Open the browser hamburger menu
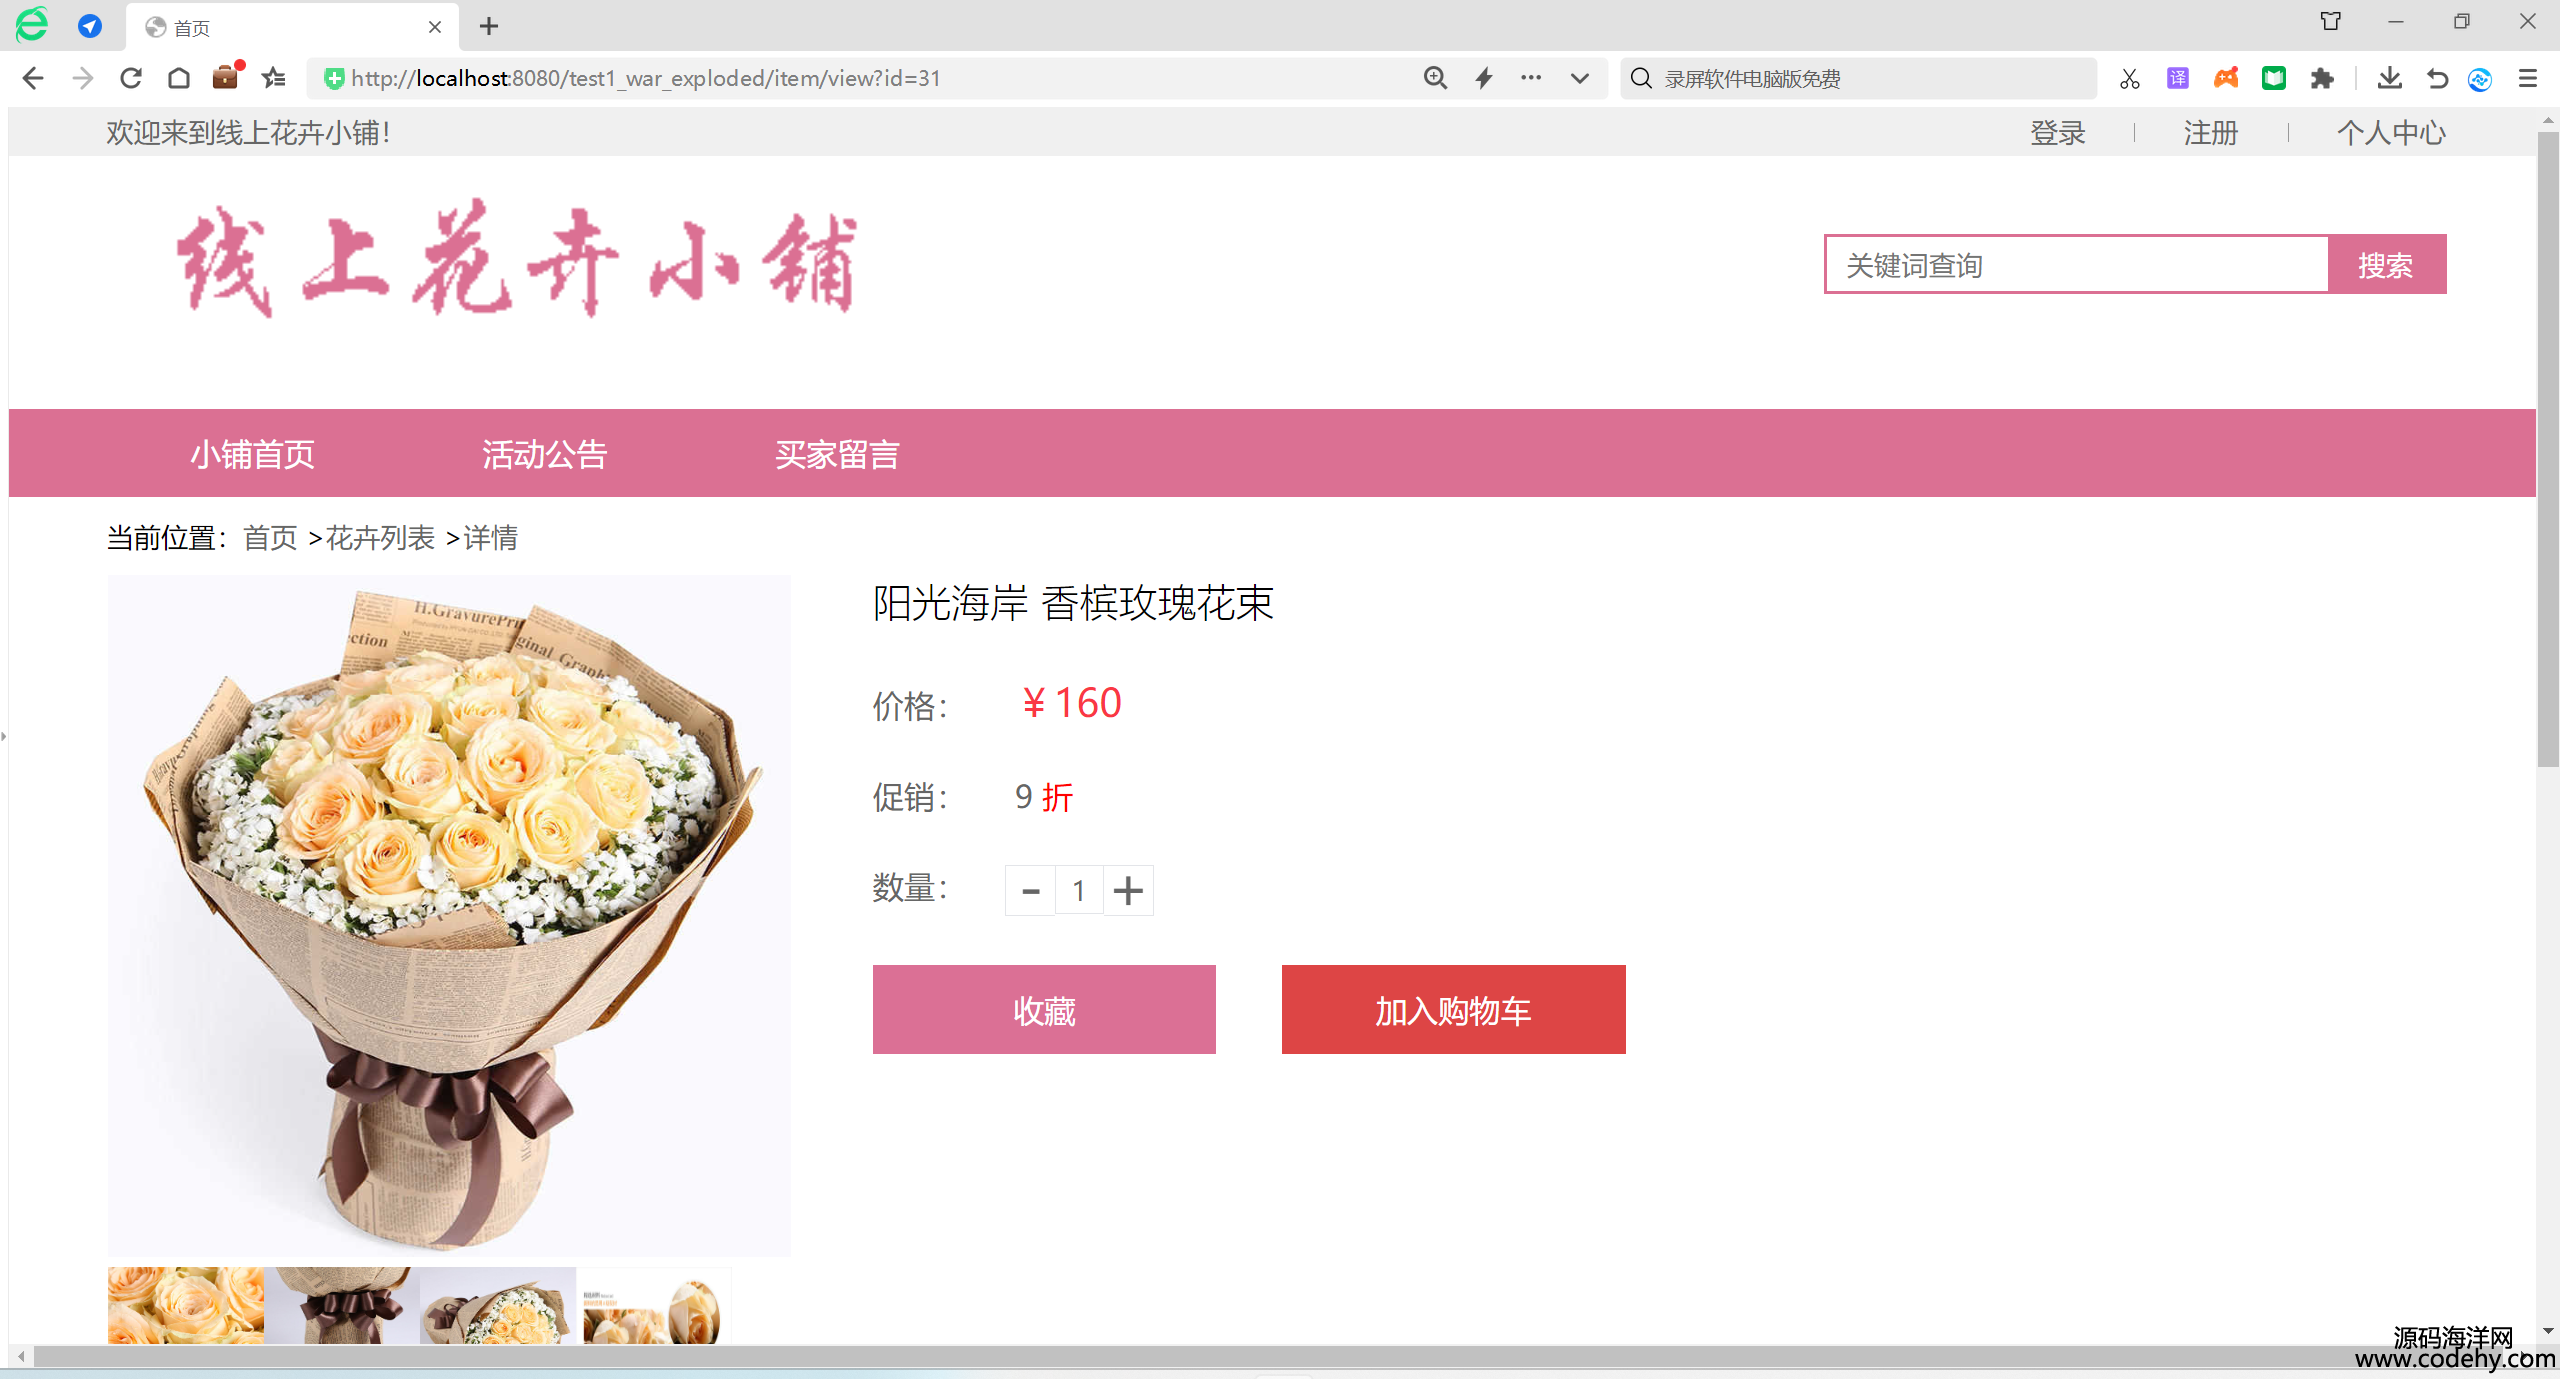 (2528, 78)
